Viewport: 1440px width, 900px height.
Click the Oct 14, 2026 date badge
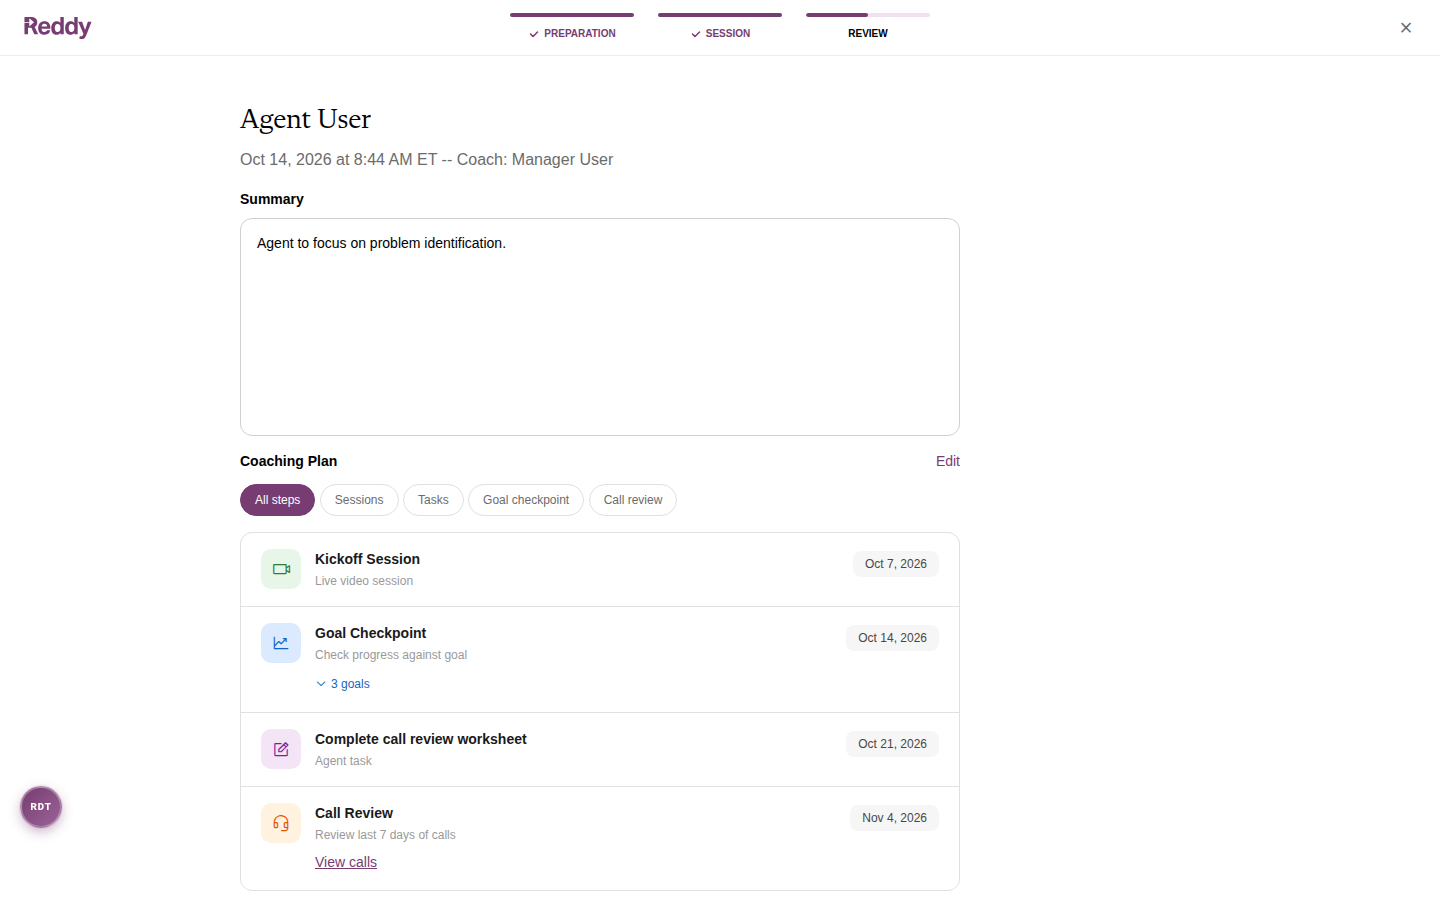(892, 638)
